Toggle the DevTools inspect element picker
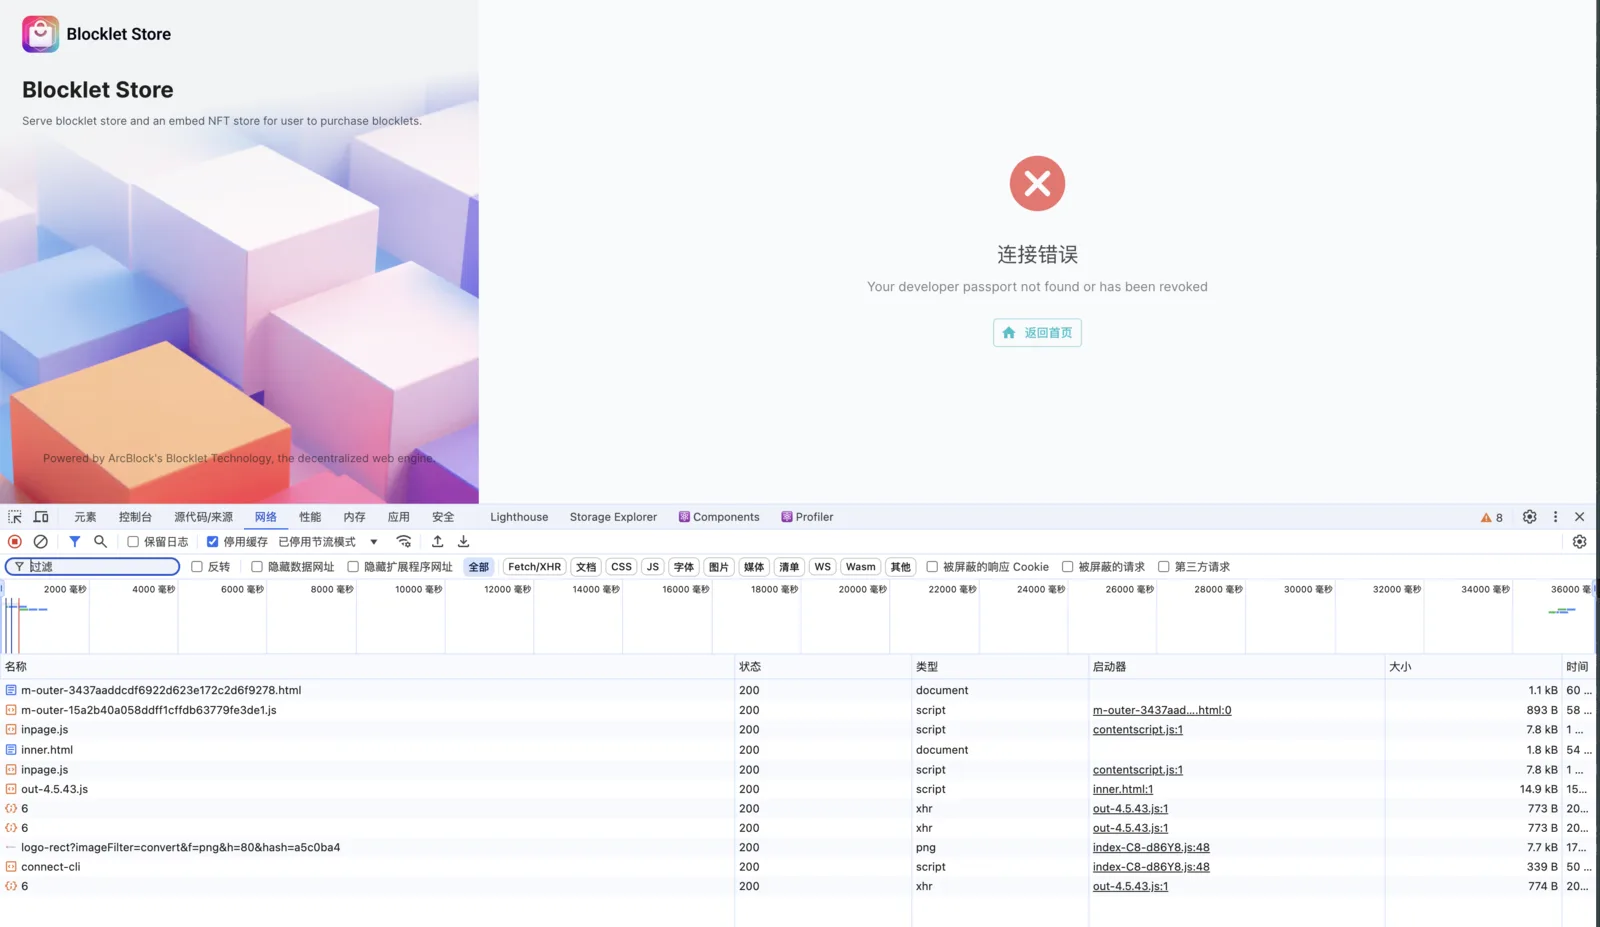1600x927 pixels. tap(15, 517)
